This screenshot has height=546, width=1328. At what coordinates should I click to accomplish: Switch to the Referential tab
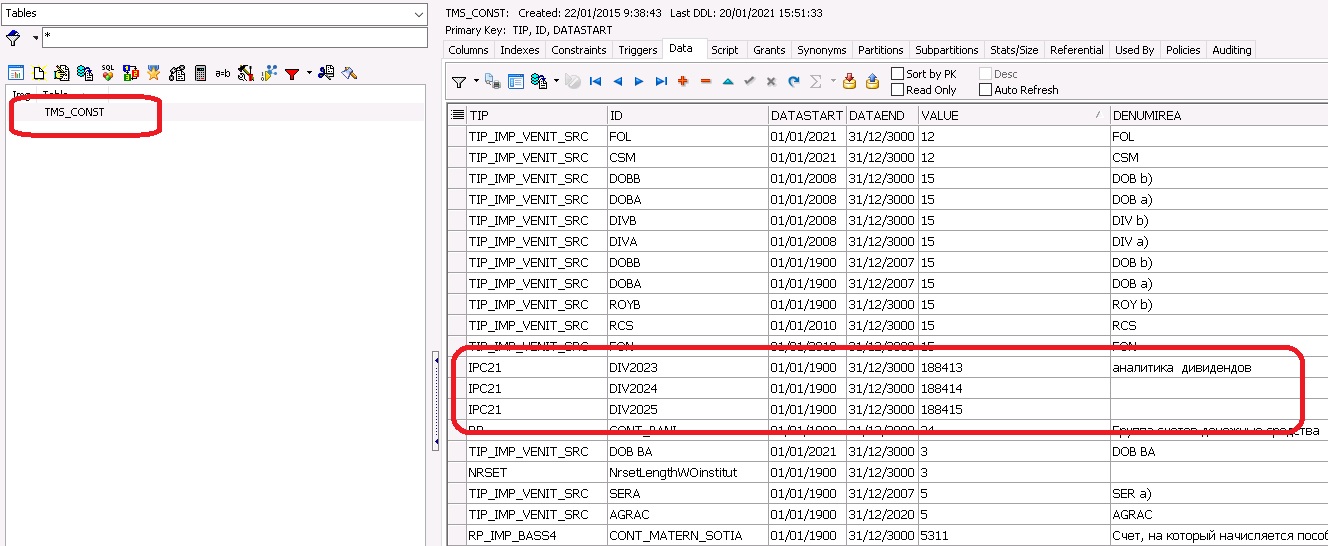pyautogui.click(x=1077, y=50)
